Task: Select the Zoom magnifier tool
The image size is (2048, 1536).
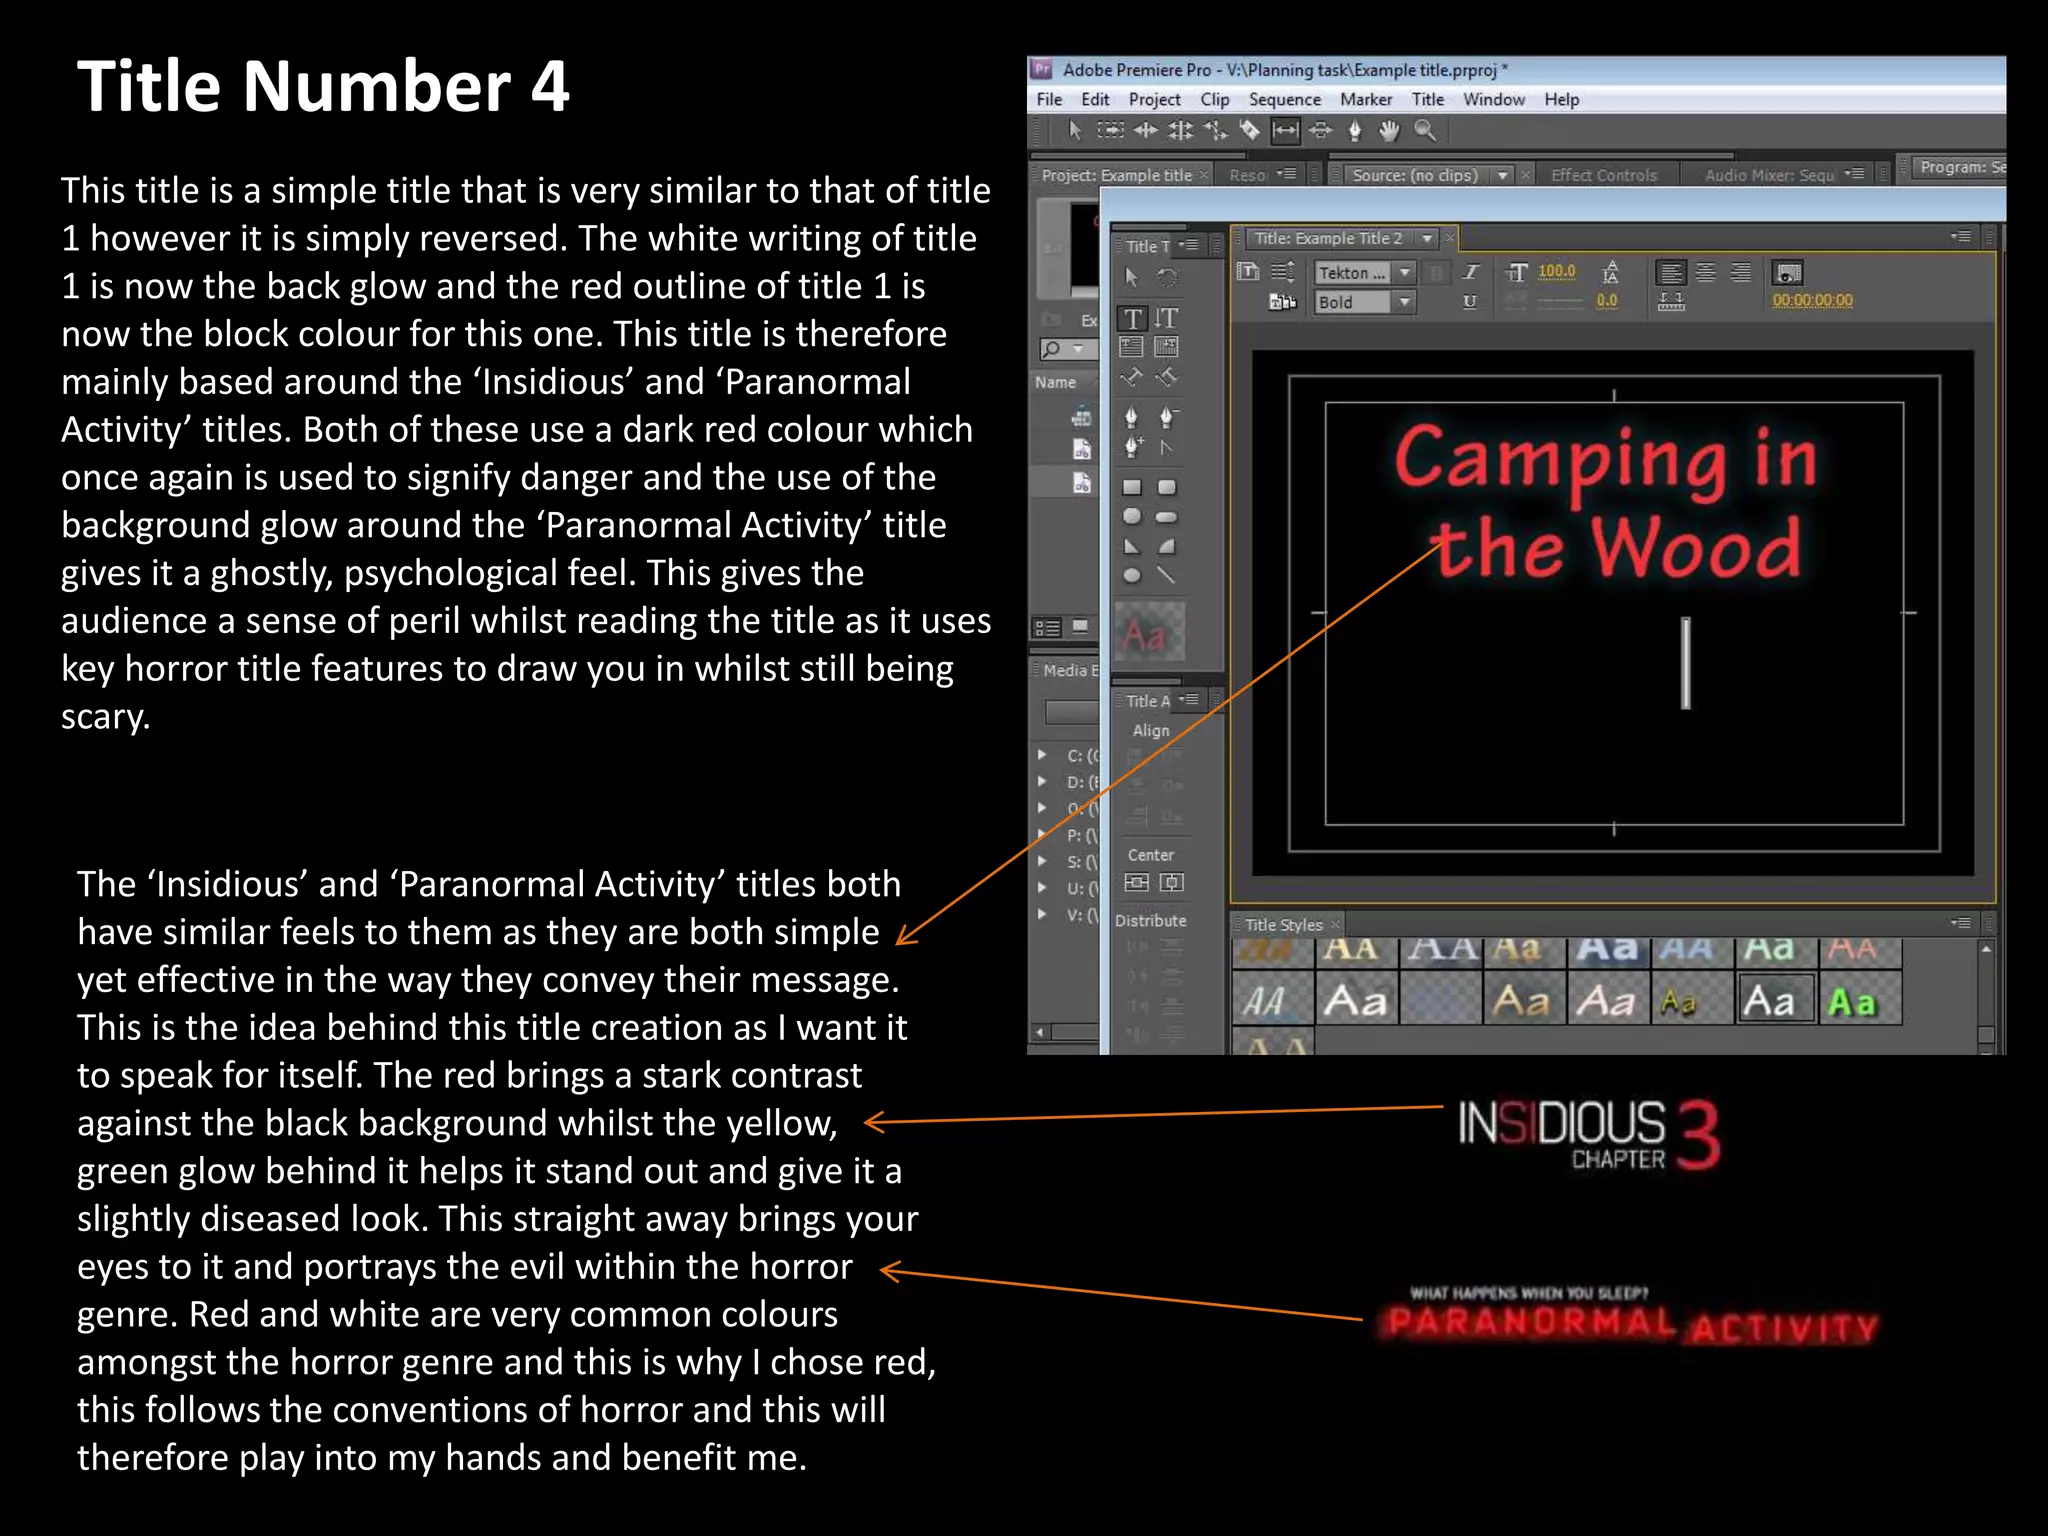Action: (1425, 130)
